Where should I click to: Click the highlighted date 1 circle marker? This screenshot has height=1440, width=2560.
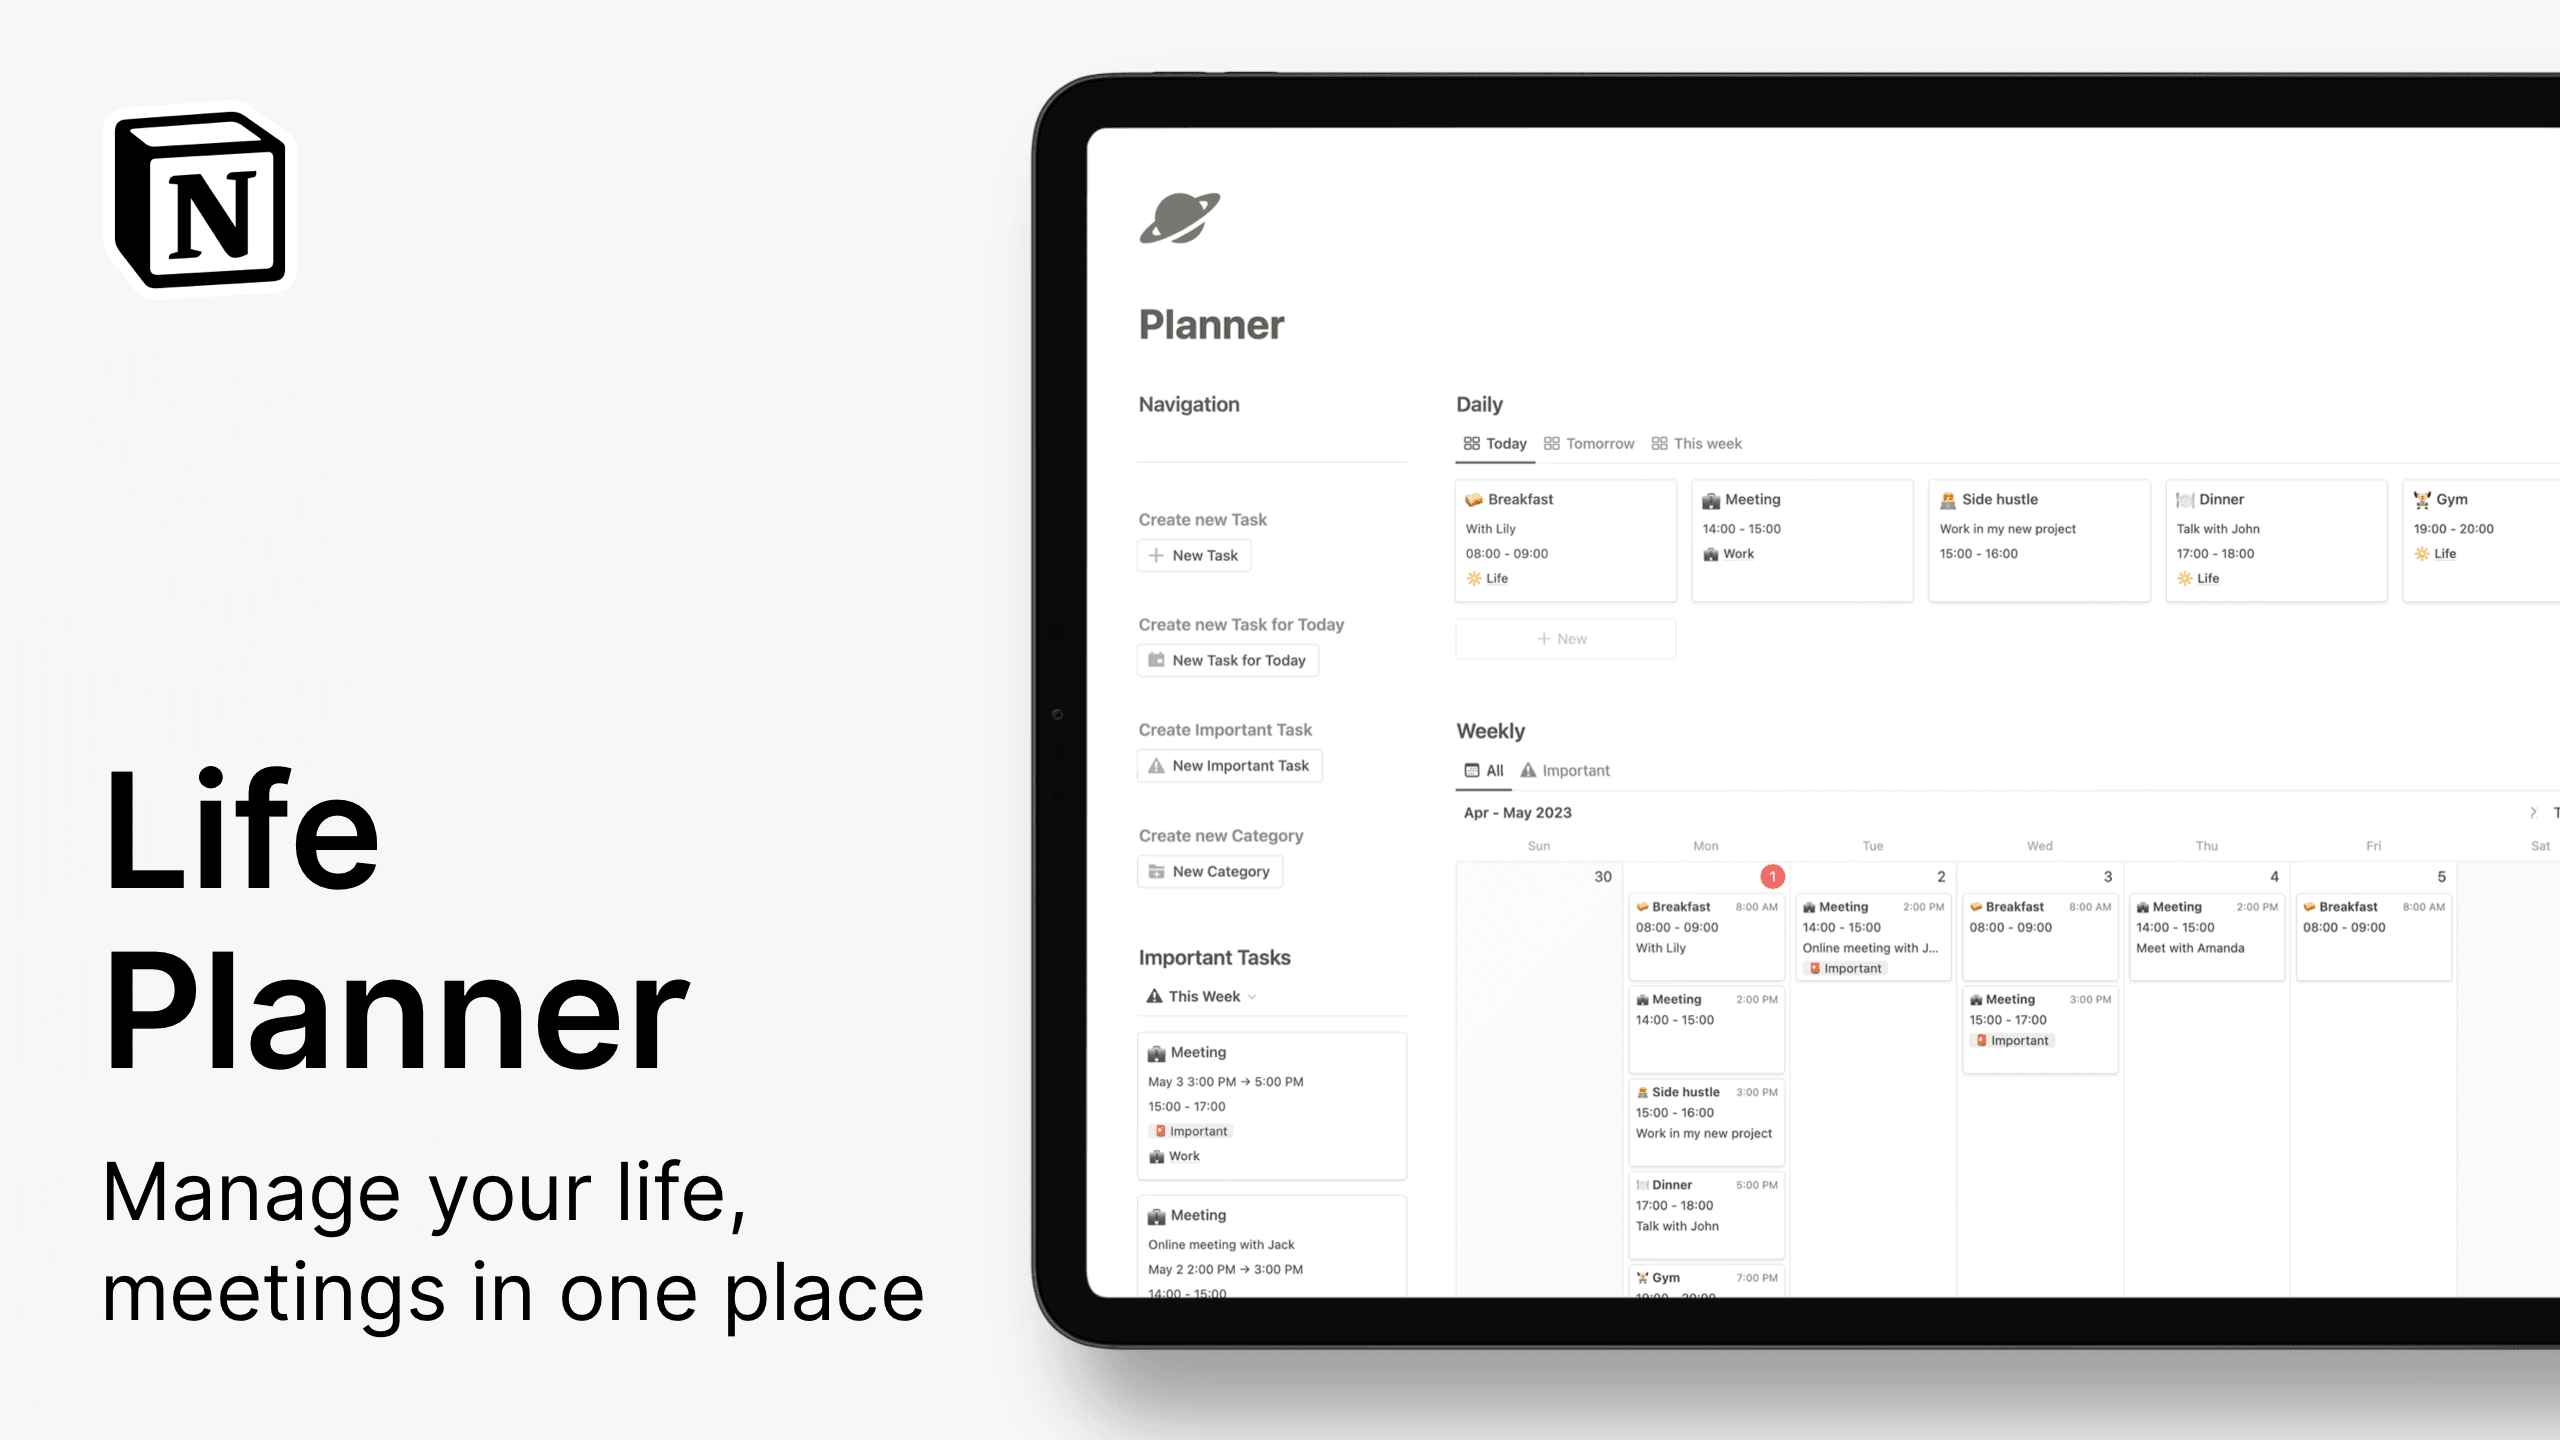click(x=1772, y=874)
